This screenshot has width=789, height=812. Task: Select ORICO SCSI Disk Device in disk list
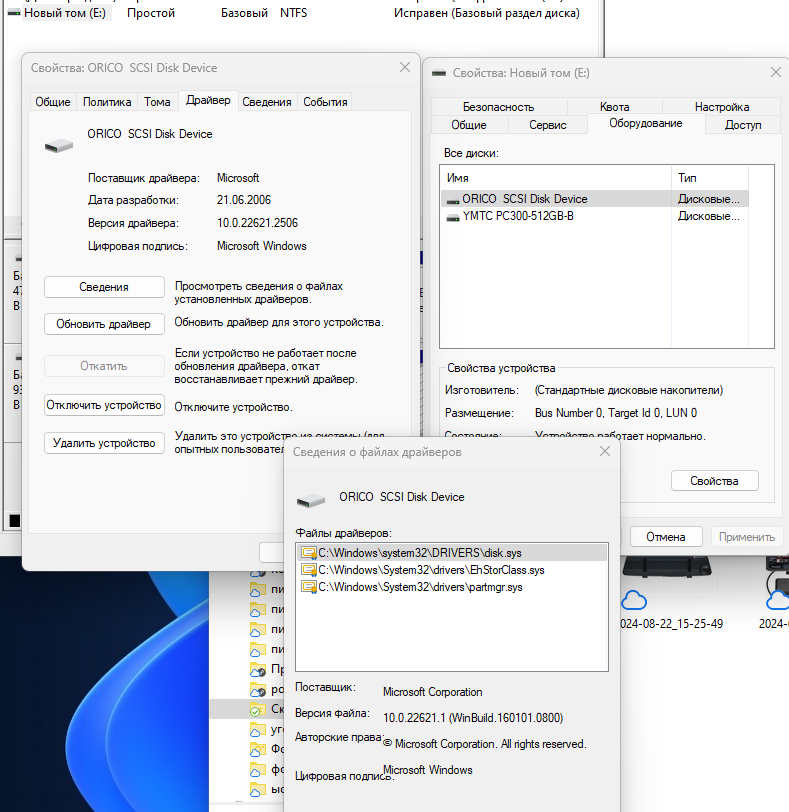(x=594, y=199)
